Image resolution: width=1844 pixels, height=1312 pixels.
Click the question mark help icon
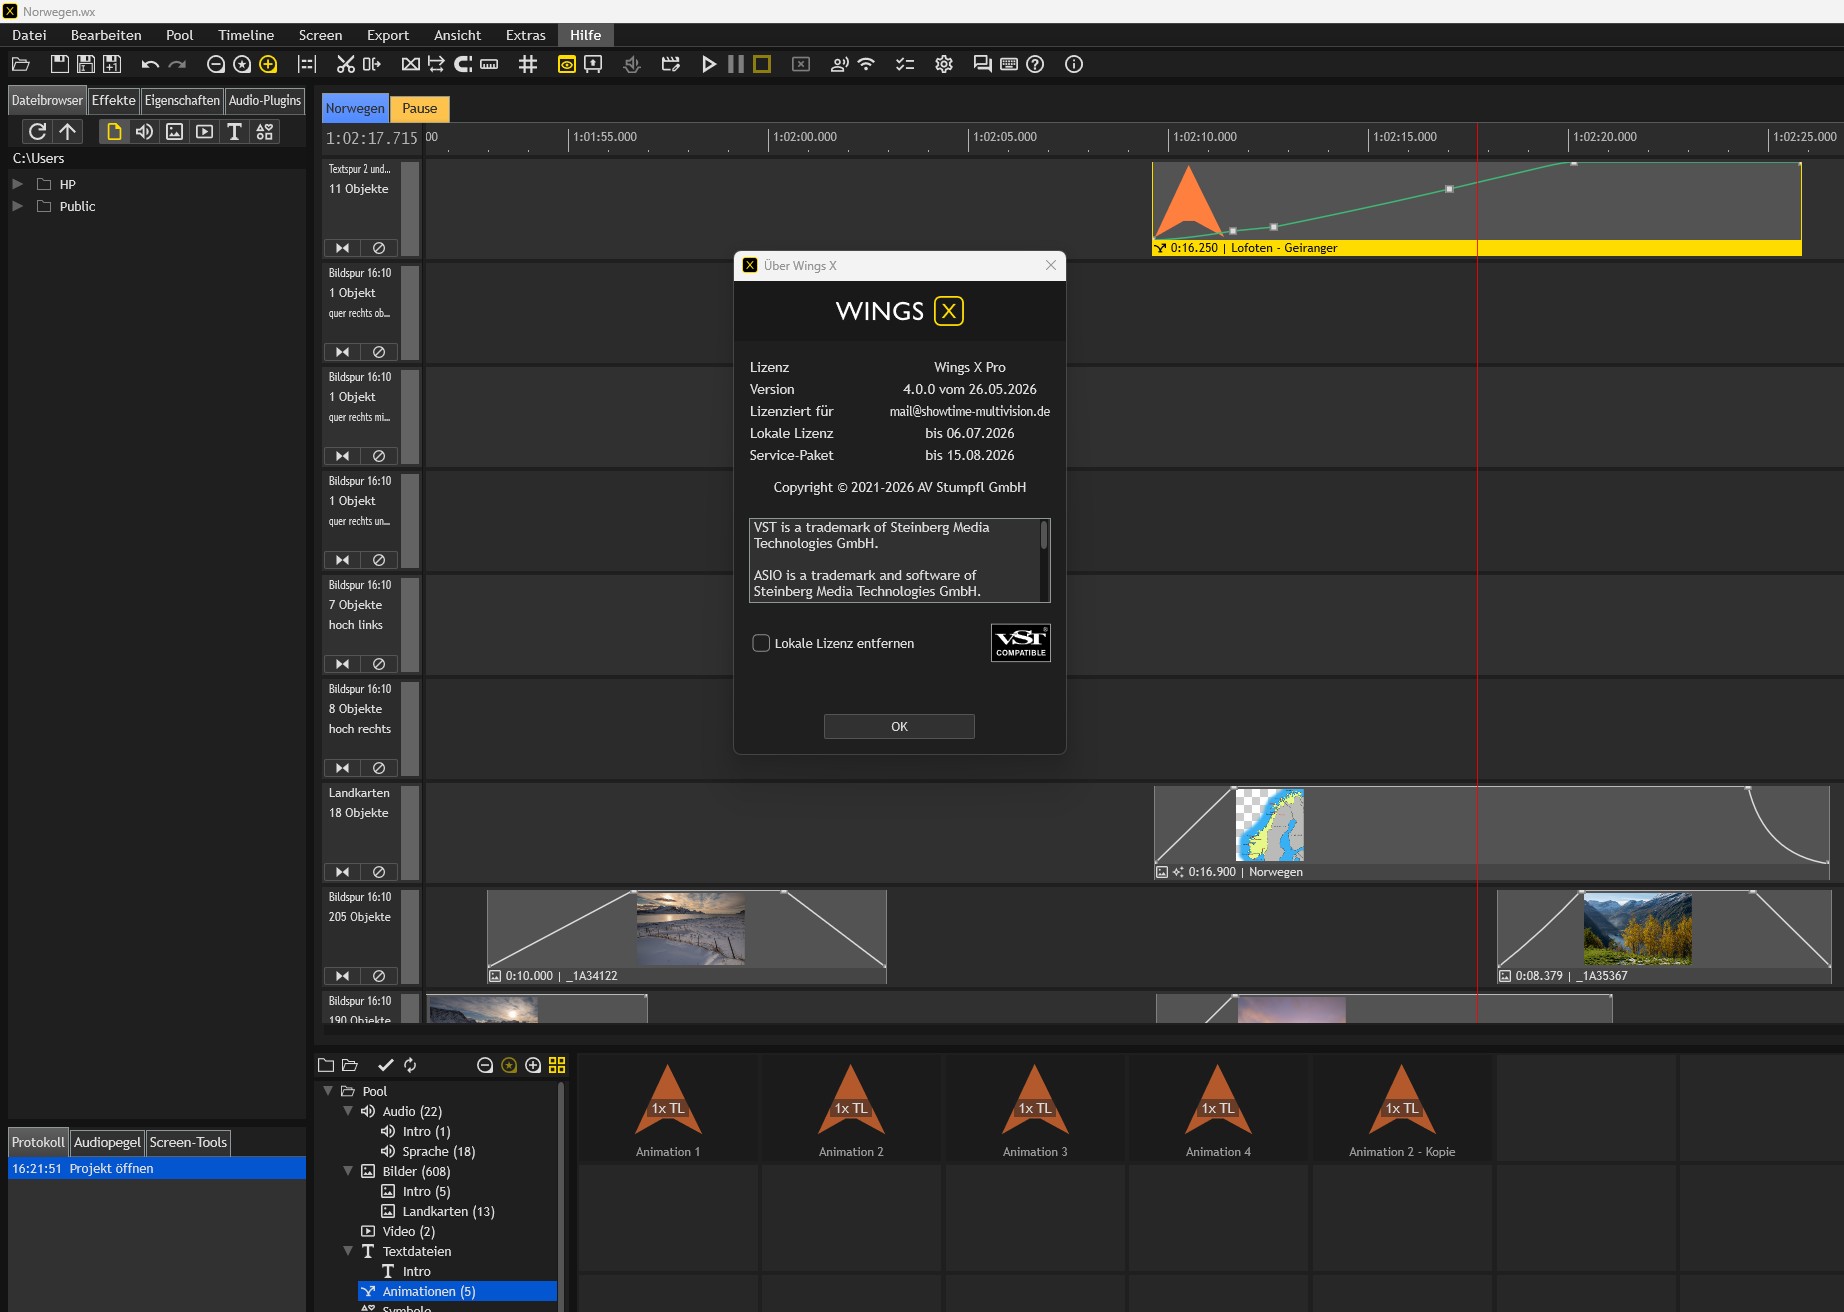[x=1036, y=64]
